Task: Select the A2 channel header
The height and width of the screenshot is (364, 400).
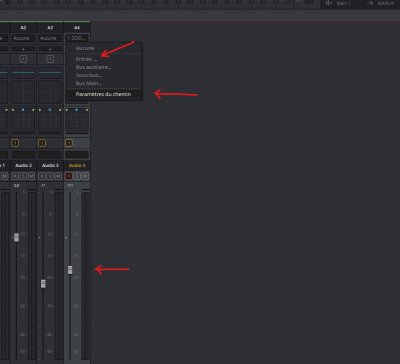Action: coord(23,28)
